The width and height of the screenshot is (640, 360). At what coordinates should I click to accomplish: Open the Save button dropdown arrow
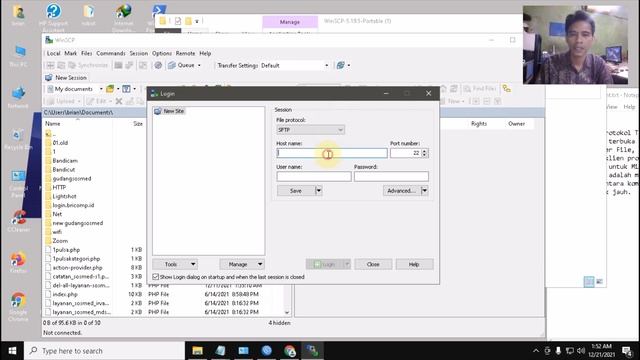coord(319,191)
